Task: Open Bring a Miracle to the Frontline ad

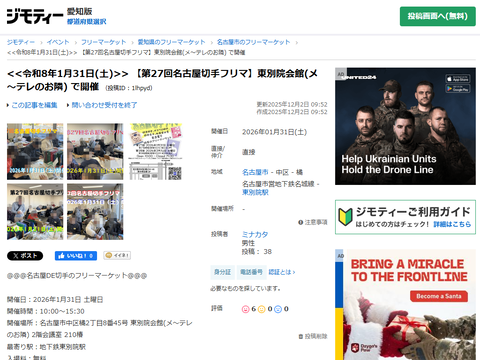Action: click(x=405, y=305)
